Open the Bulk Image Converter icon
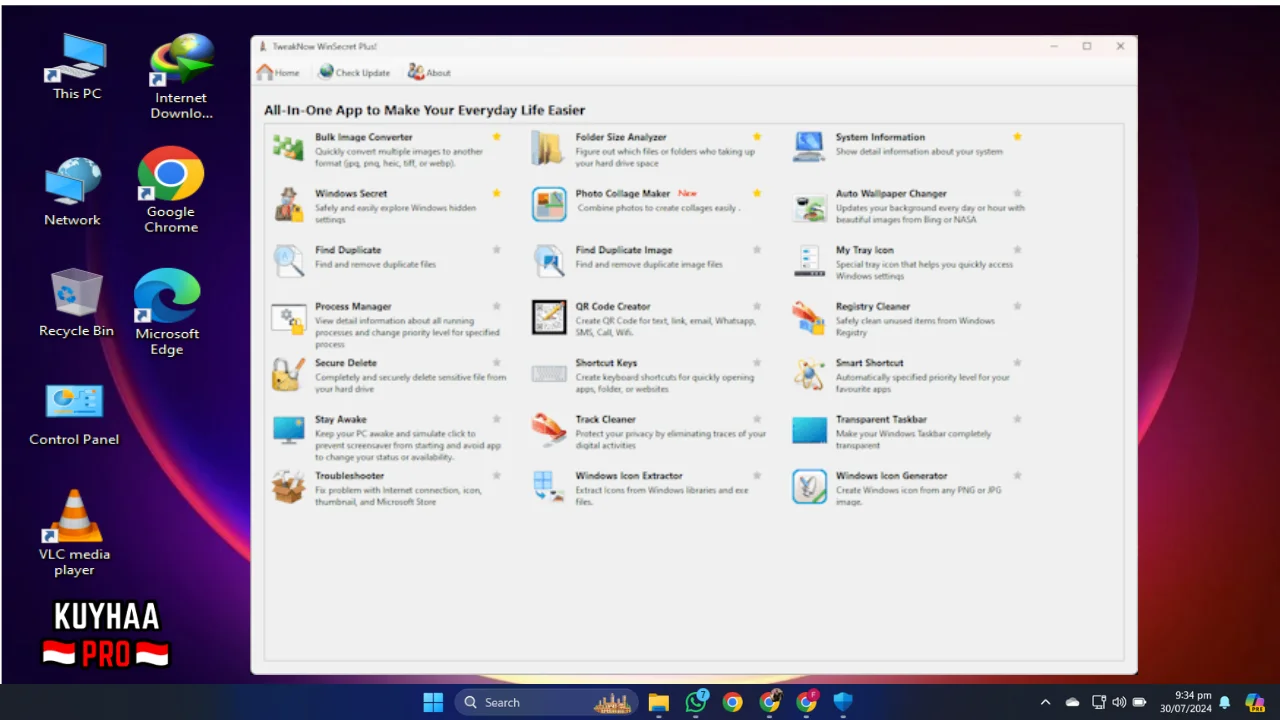Screen dimensions: 1280x720 (x=288, y=147)
